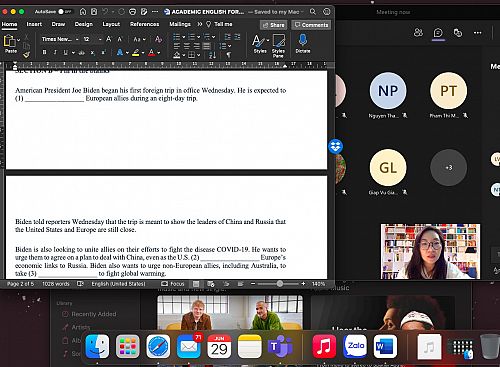Open the Comments button
The height and width of the screenshot is (367, 500).
[x=311, y=25]
